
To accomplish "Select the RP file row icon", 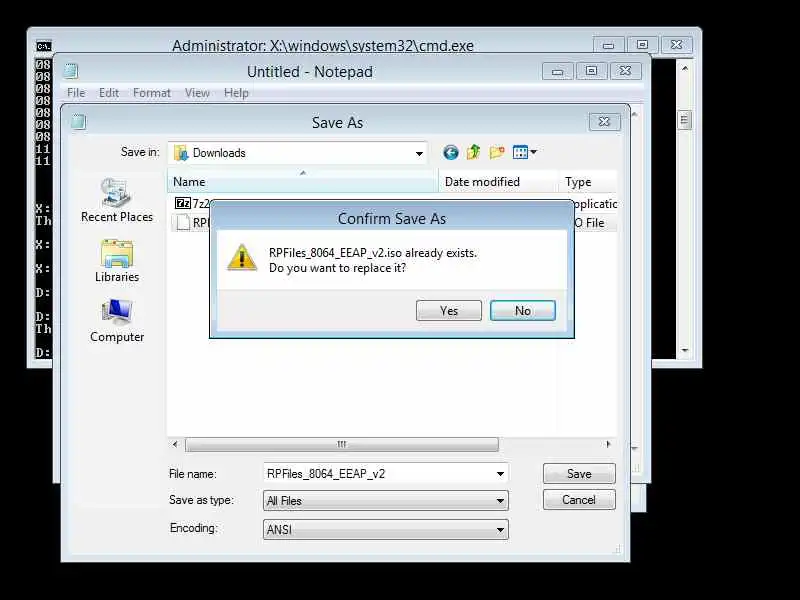I will click(183, 223).
